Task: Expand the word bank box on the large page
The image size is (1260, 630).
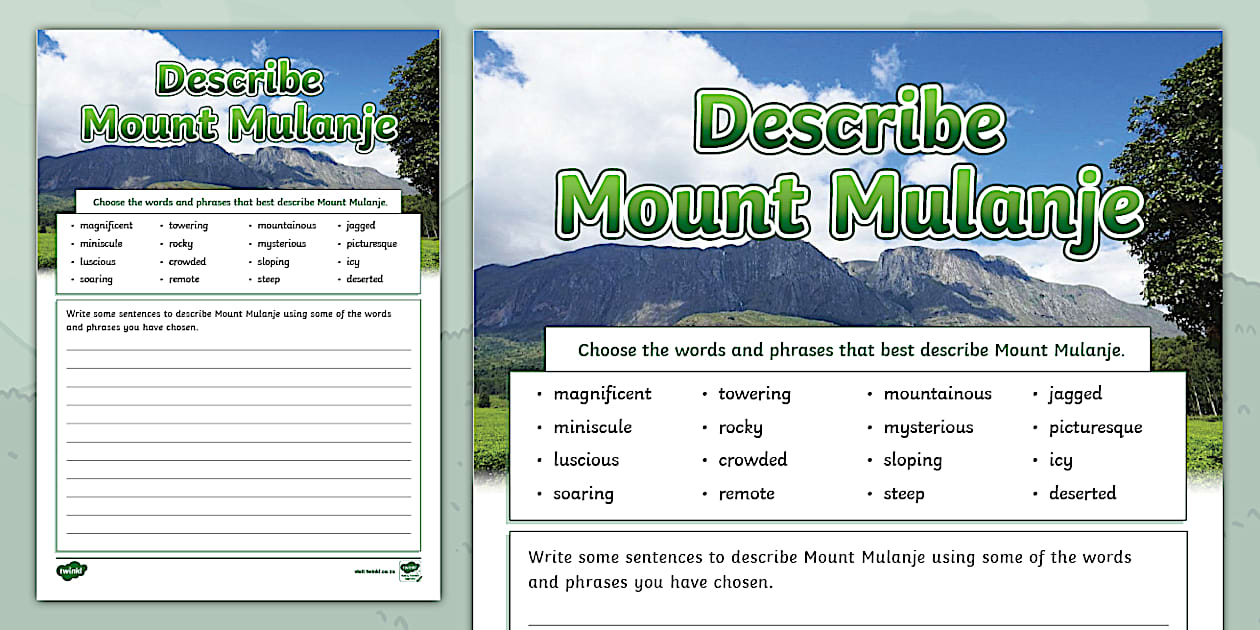Action: tap(845, 443)
